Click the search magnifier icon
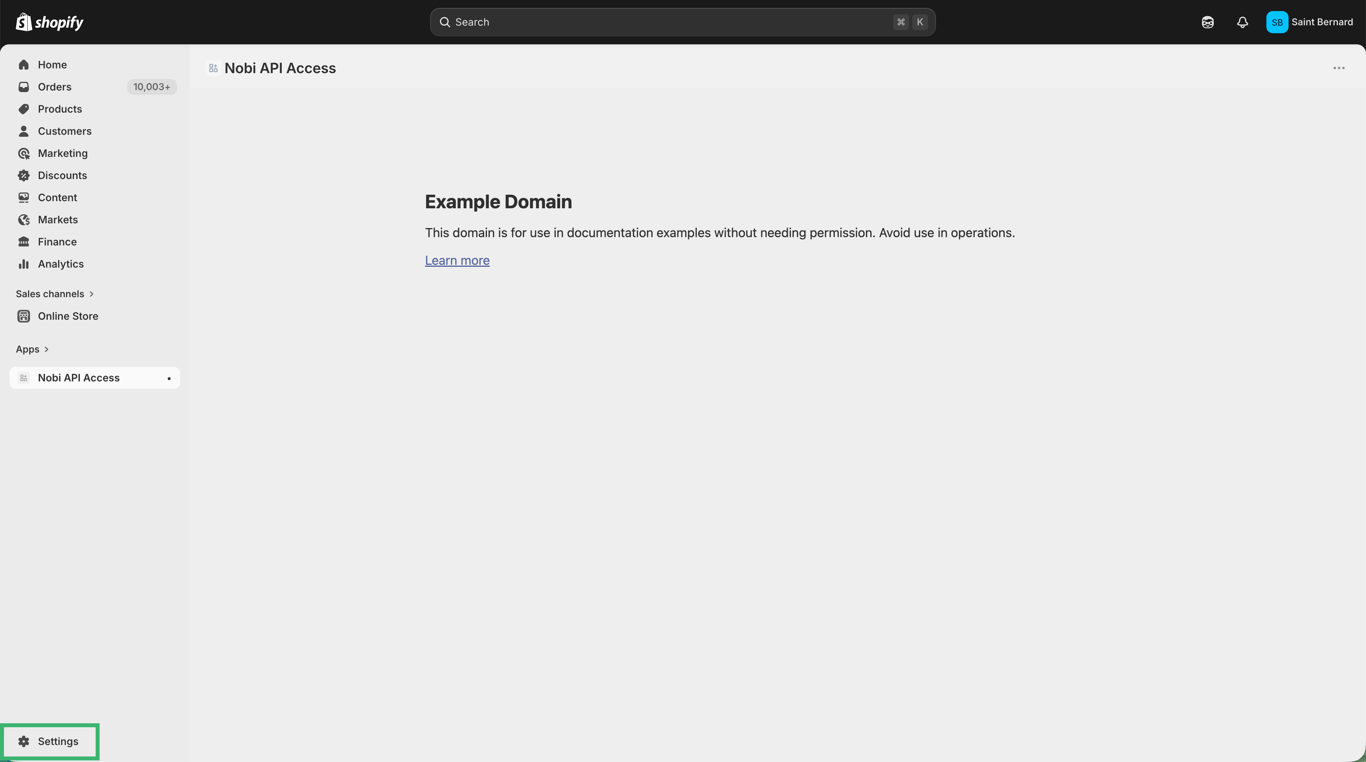Viewport: 1366px width, 762px height. [445, 22]
